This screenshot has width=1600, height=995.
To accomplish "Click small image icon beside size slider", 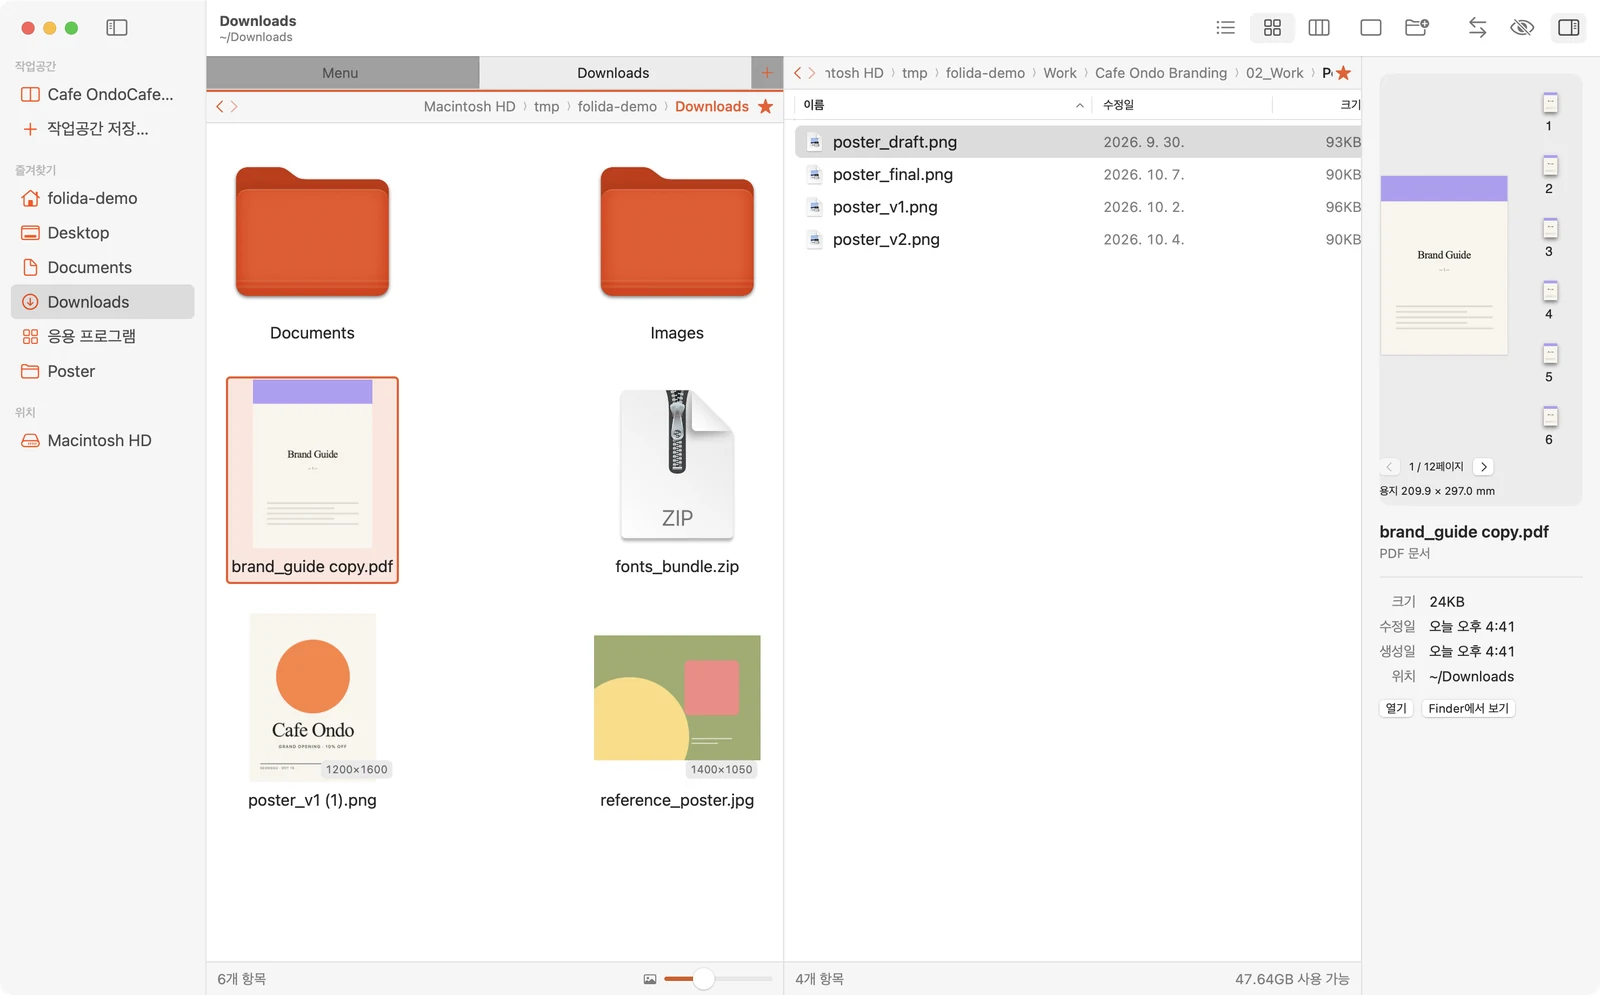I will 650,979.
